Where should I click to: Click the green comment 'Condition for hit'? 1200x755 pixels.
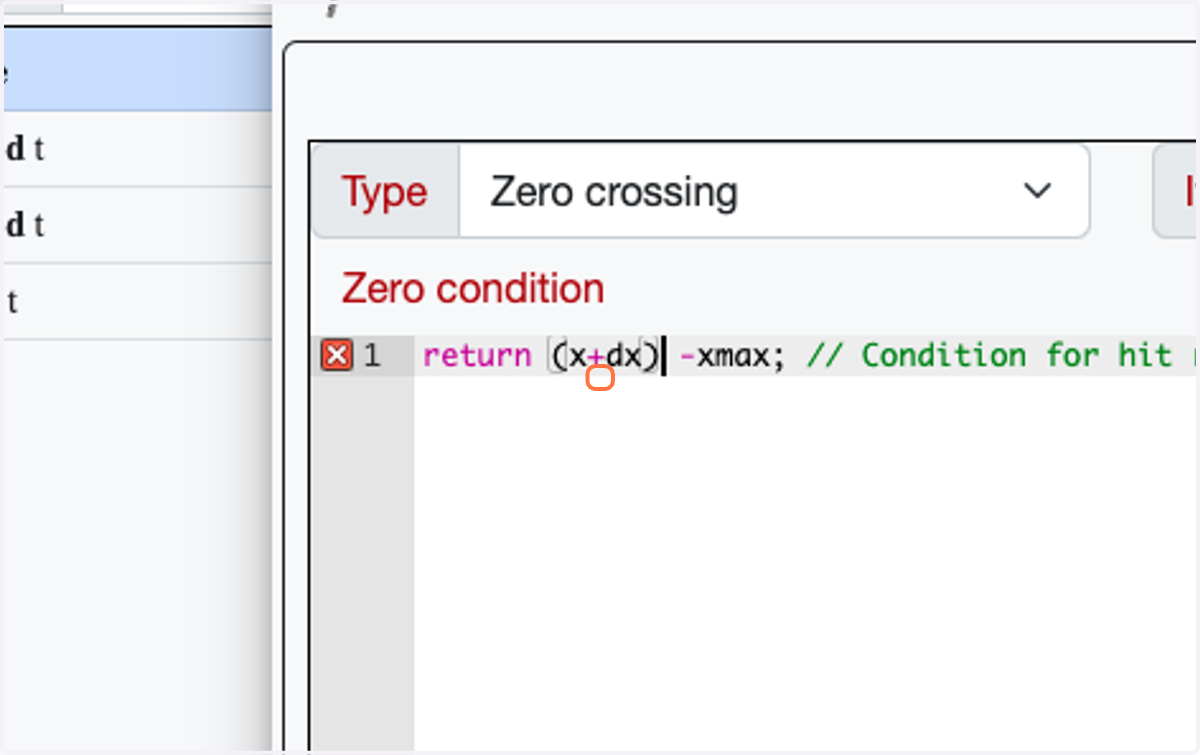(1016, 355)
